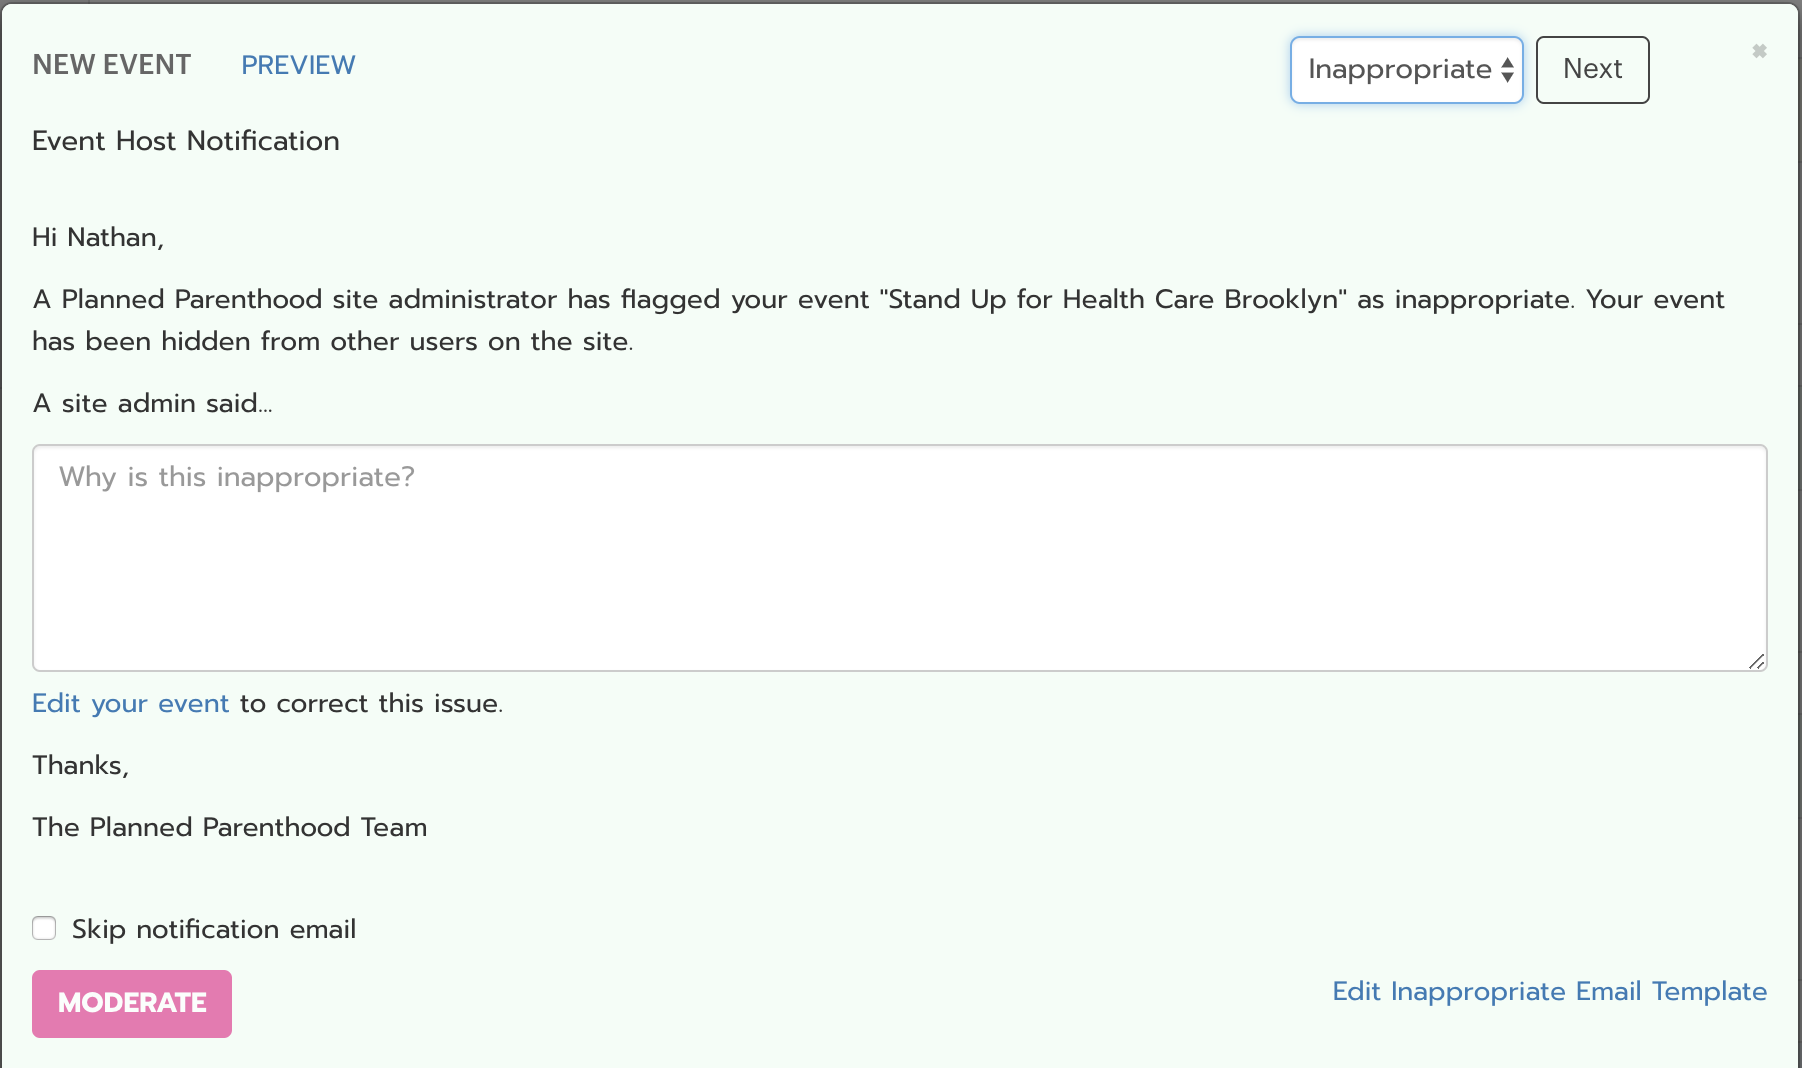The height and width of the screenshot is (1068, 1802).
Task: Open the Inappropriate status dropdown
Action: pos(1406,70)
